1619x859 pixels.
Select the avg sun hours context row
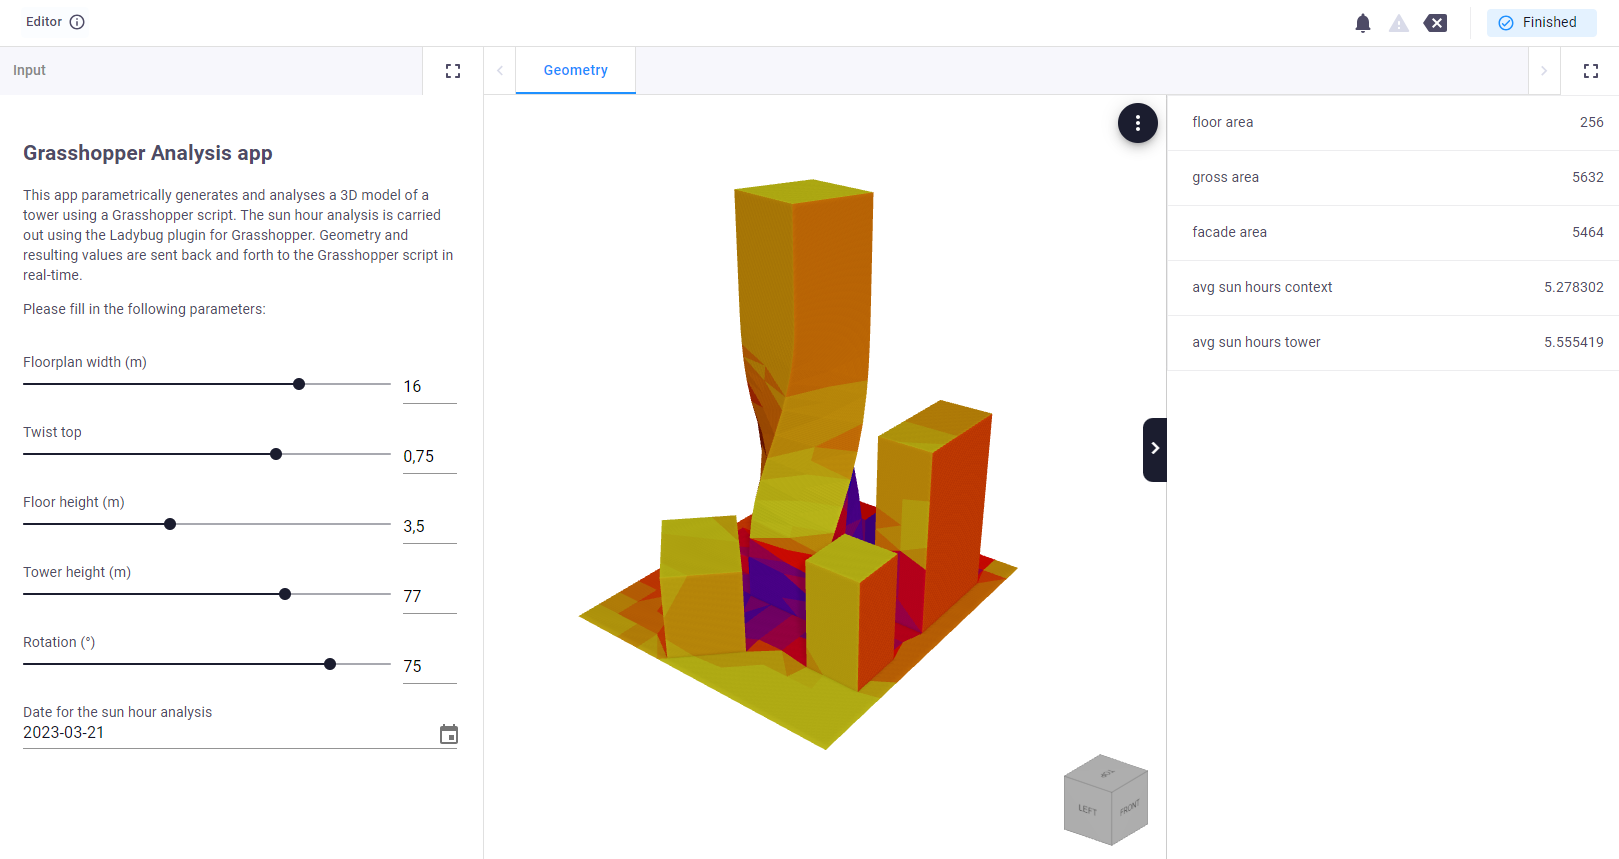[x=1393, y=288]
